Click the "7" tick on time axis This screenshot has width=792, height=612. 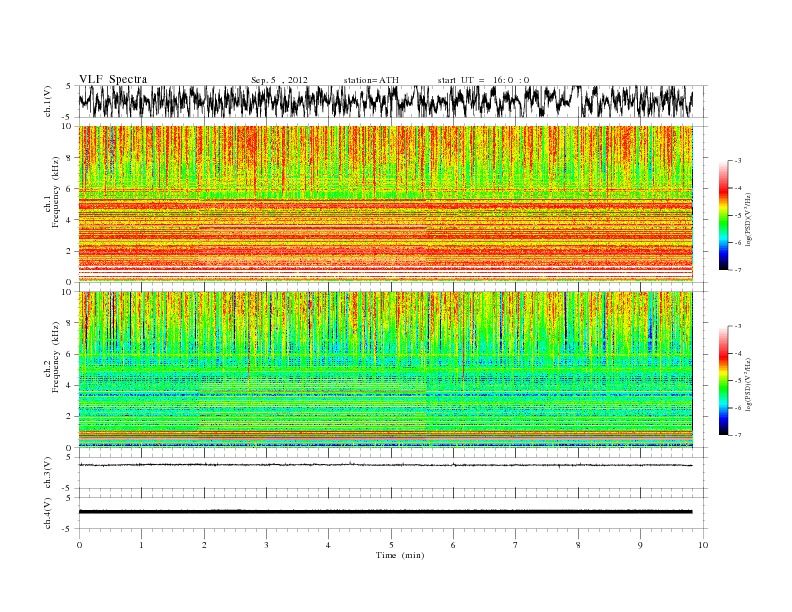point(516,545)
